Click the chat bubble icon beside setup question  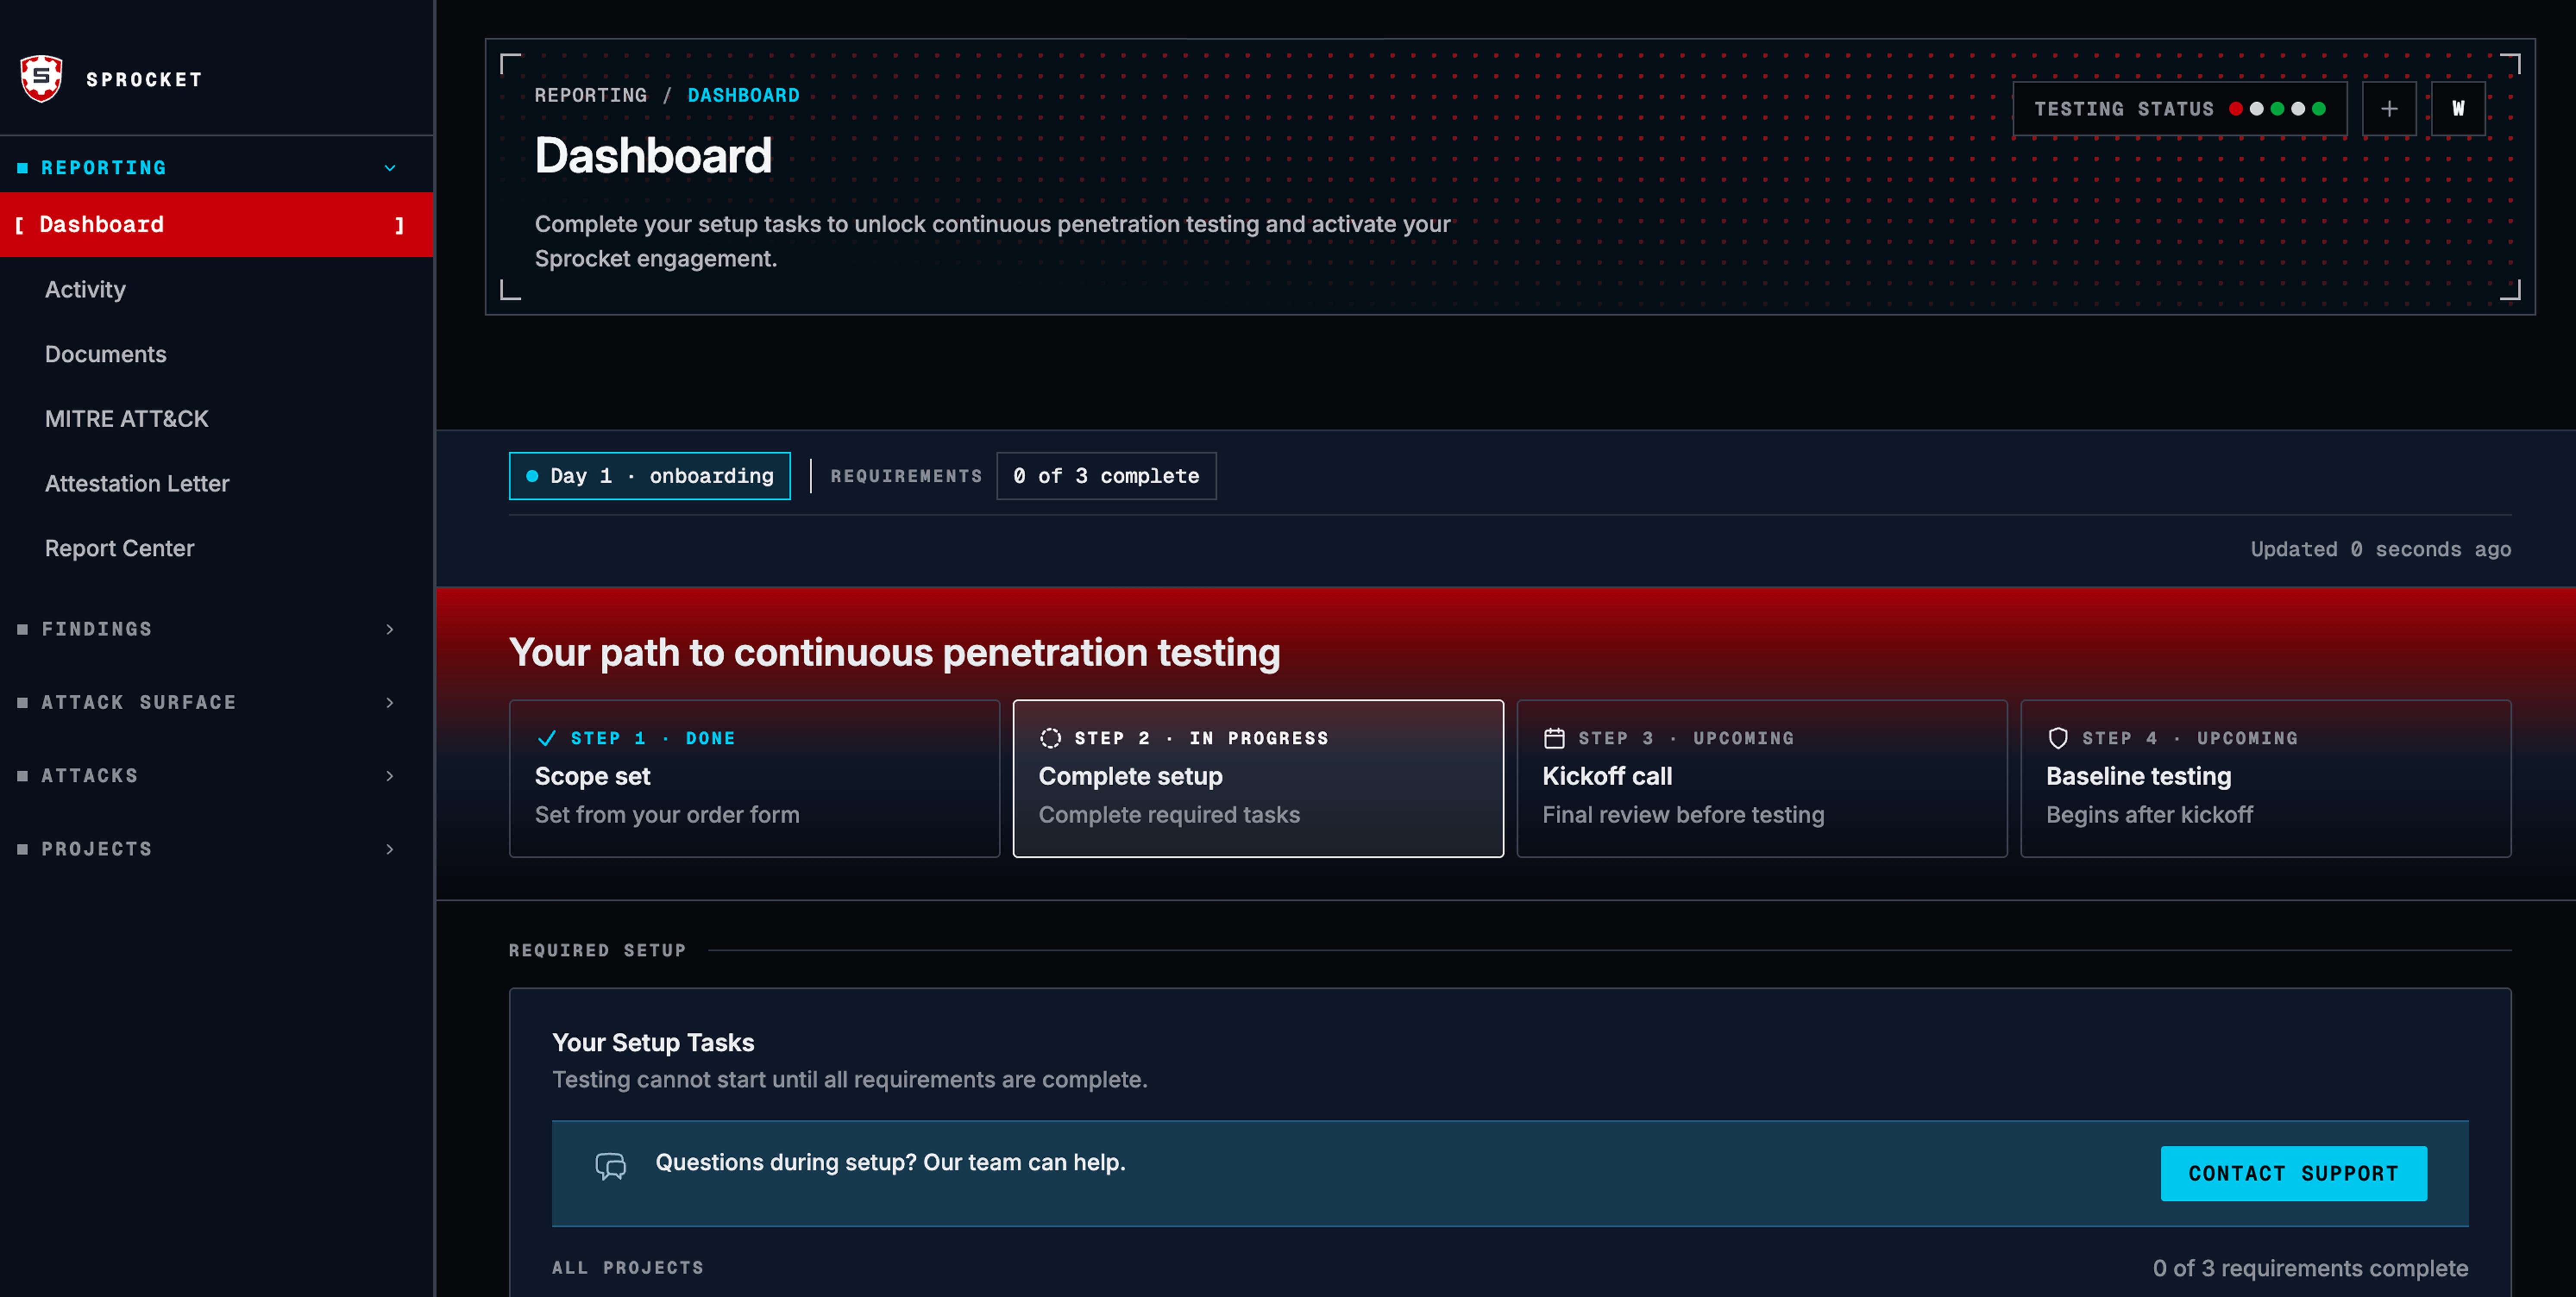click(611, 1166)
